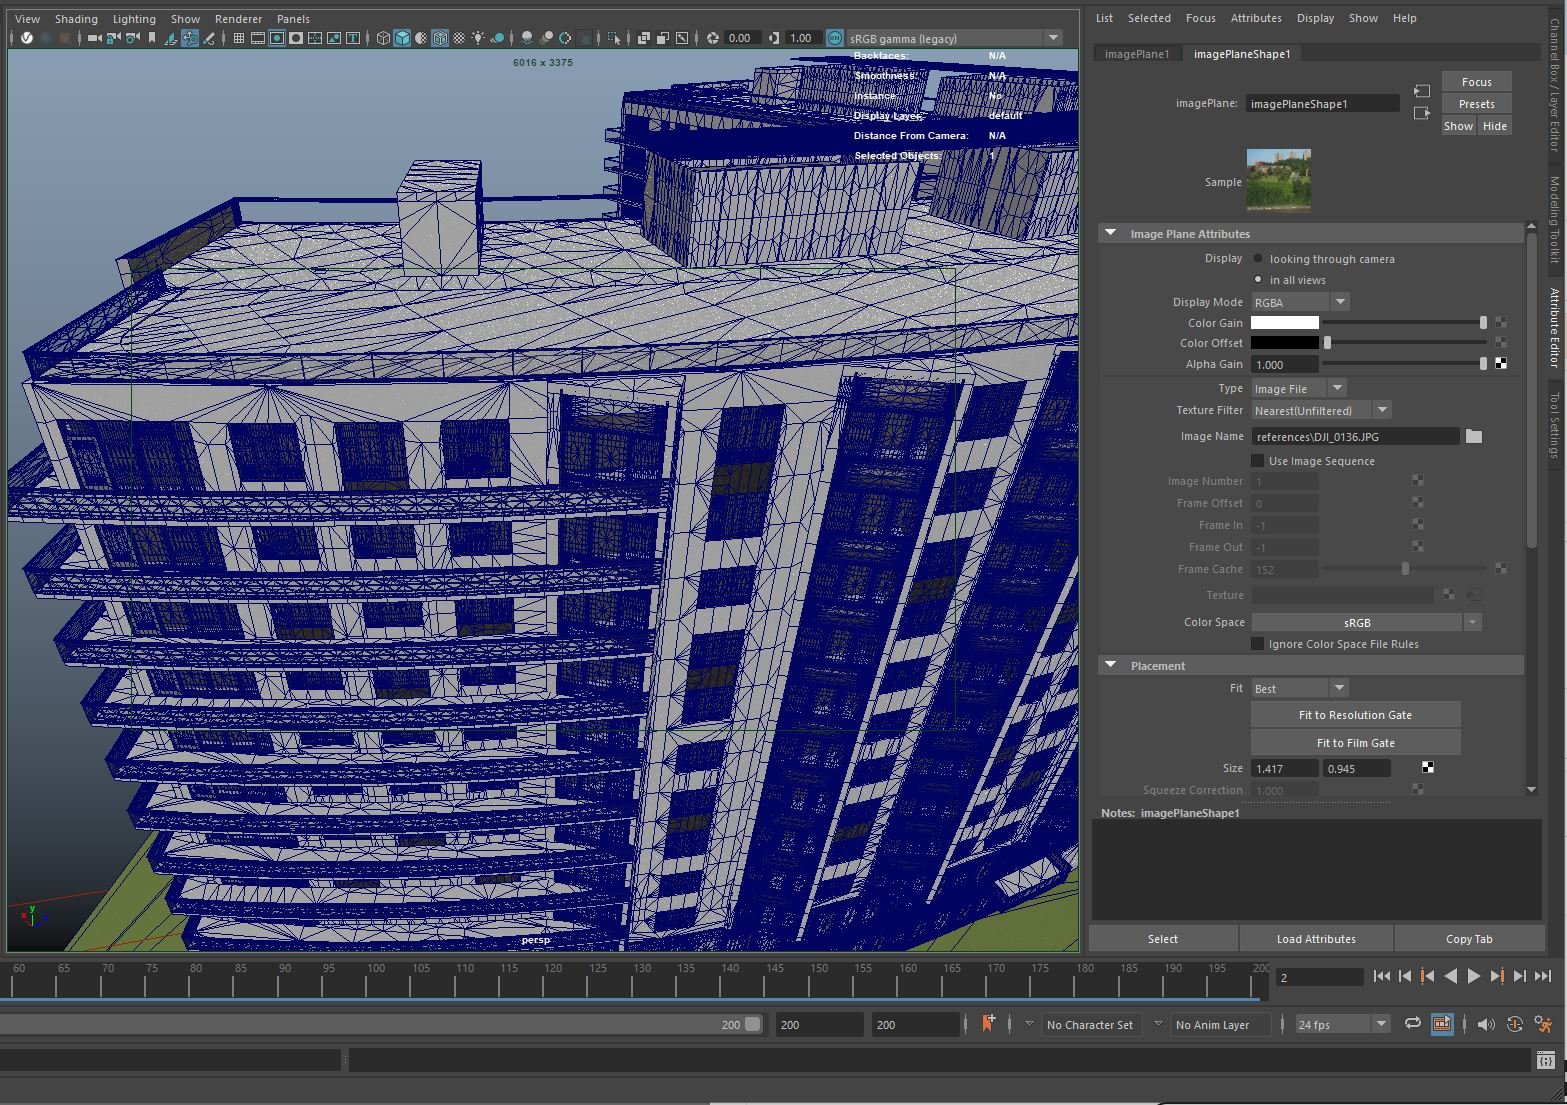This screenshot has height=1105, width=1567.
Task: Open the Lighting viewport menu
Action: 134,18
